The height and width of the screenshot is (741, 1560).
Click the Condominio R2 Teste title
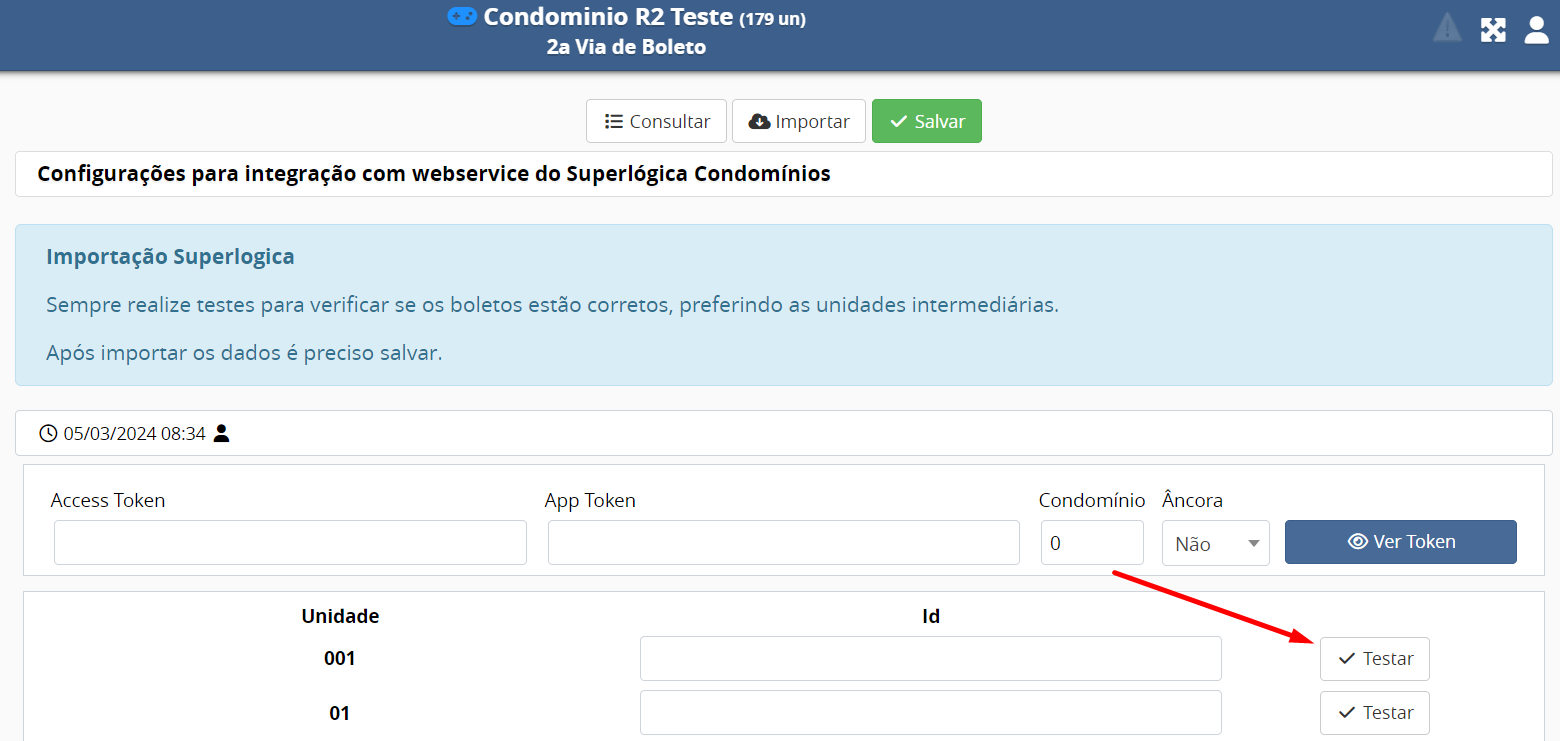coord(608,17)
